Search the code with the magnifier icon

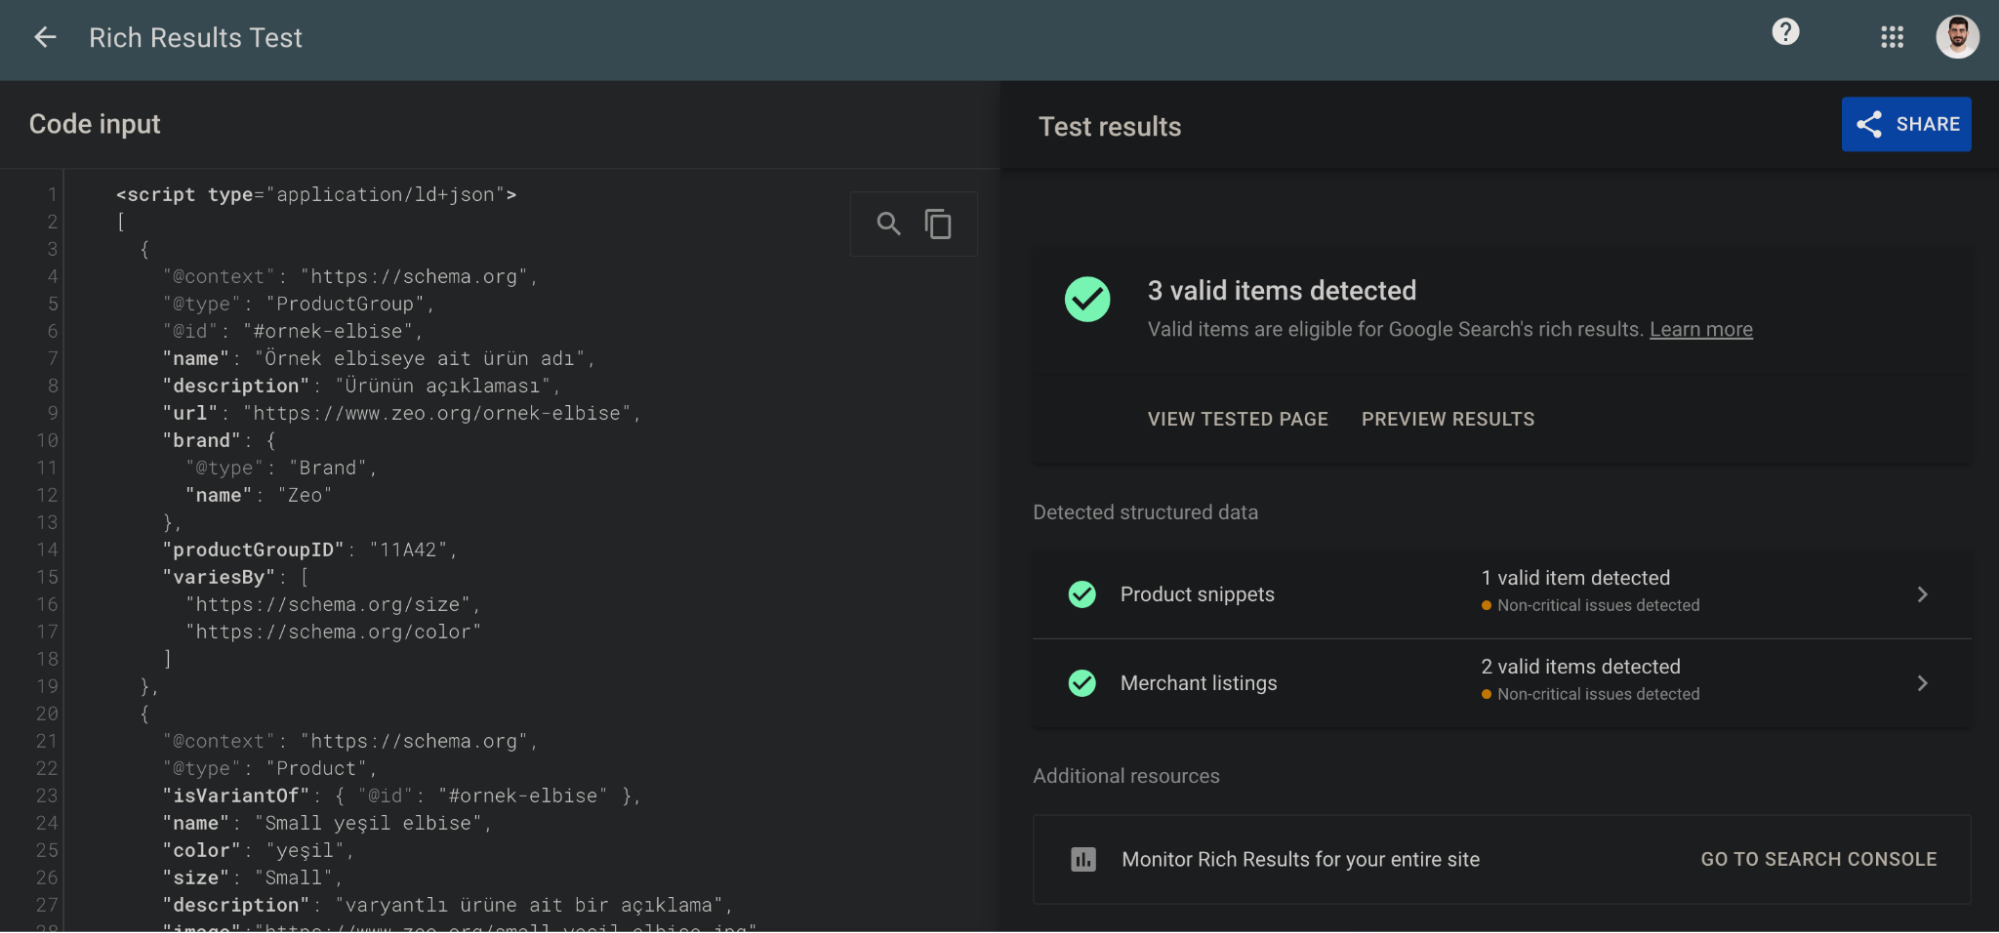(888, 223)
